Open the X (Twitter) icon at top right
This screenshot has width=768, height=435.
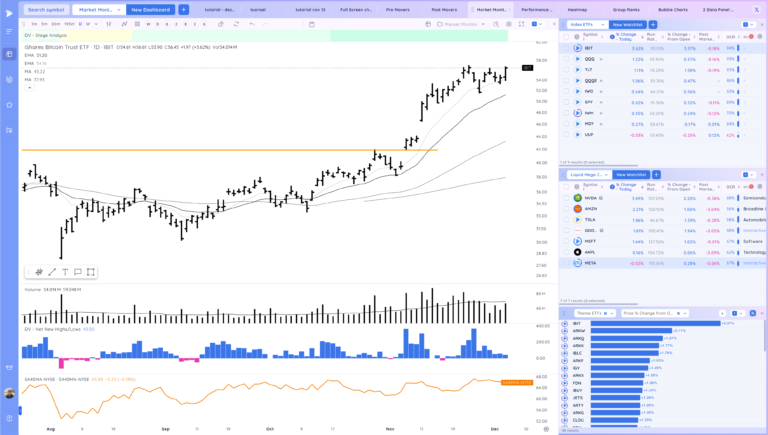coord(755,9)
